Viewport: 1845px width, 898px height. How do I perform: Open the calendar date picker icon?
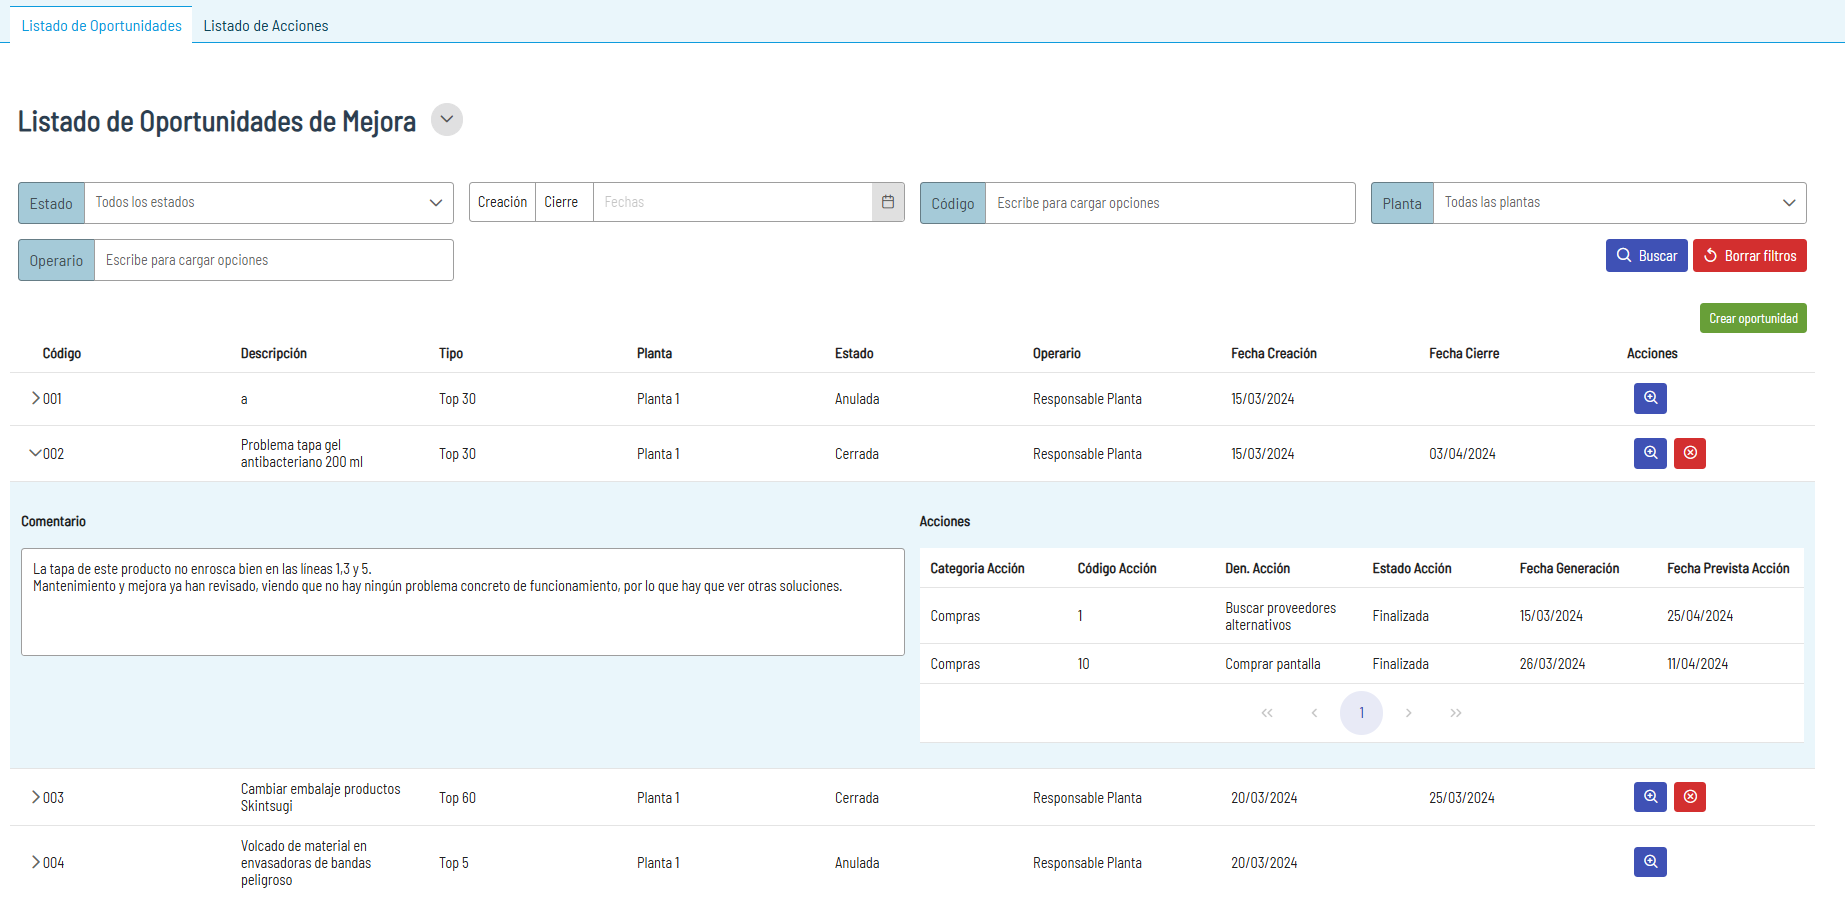pos(888,202)
